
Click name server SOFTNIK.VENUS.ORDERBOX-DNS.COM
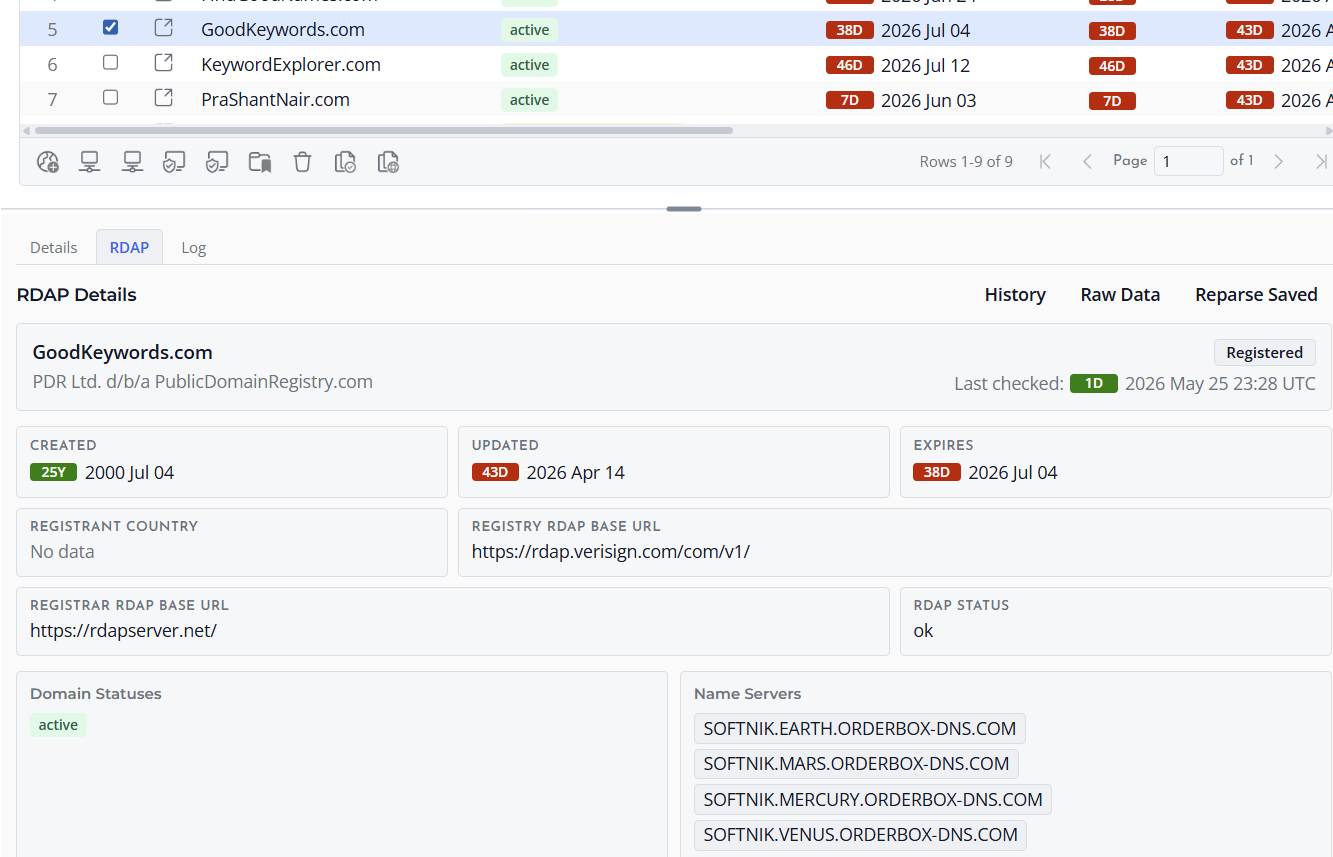860,834
